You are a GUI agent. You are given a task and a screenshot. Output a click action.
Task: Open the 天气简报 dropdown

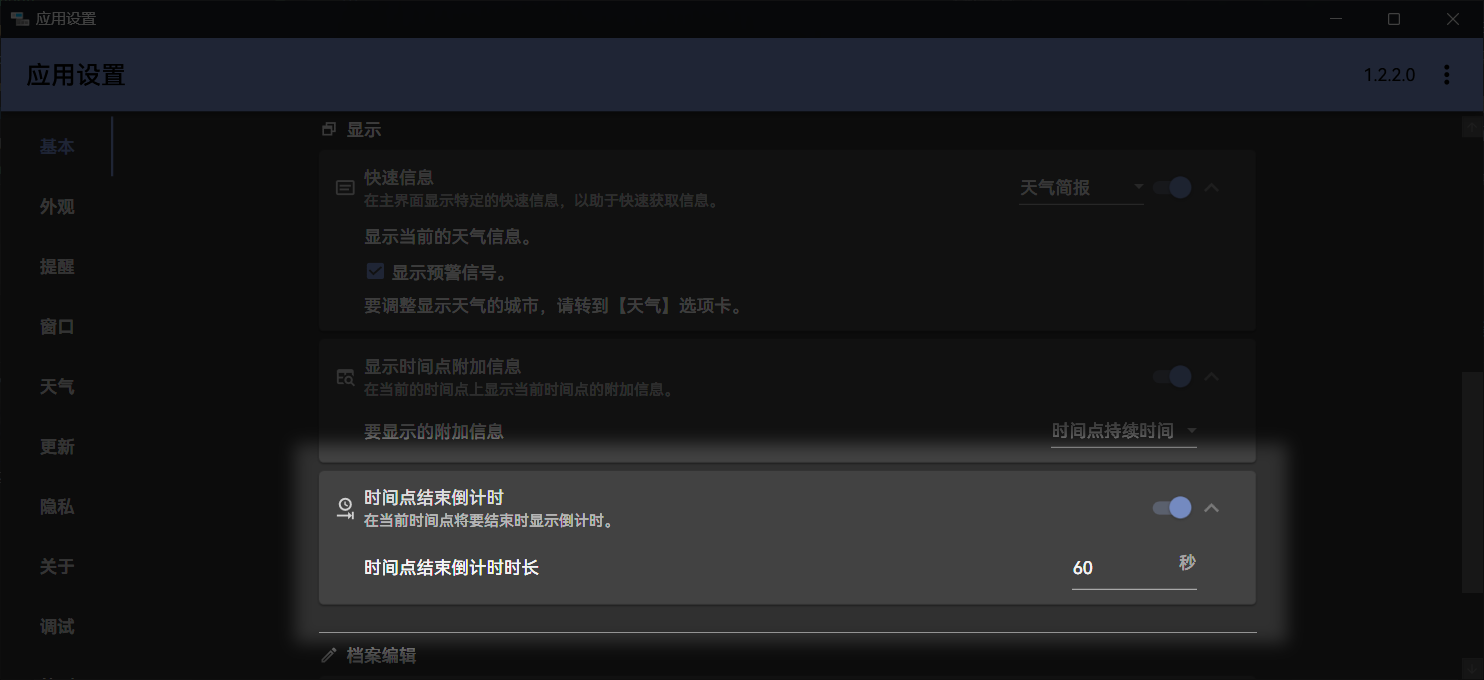tap(1080, 187)
